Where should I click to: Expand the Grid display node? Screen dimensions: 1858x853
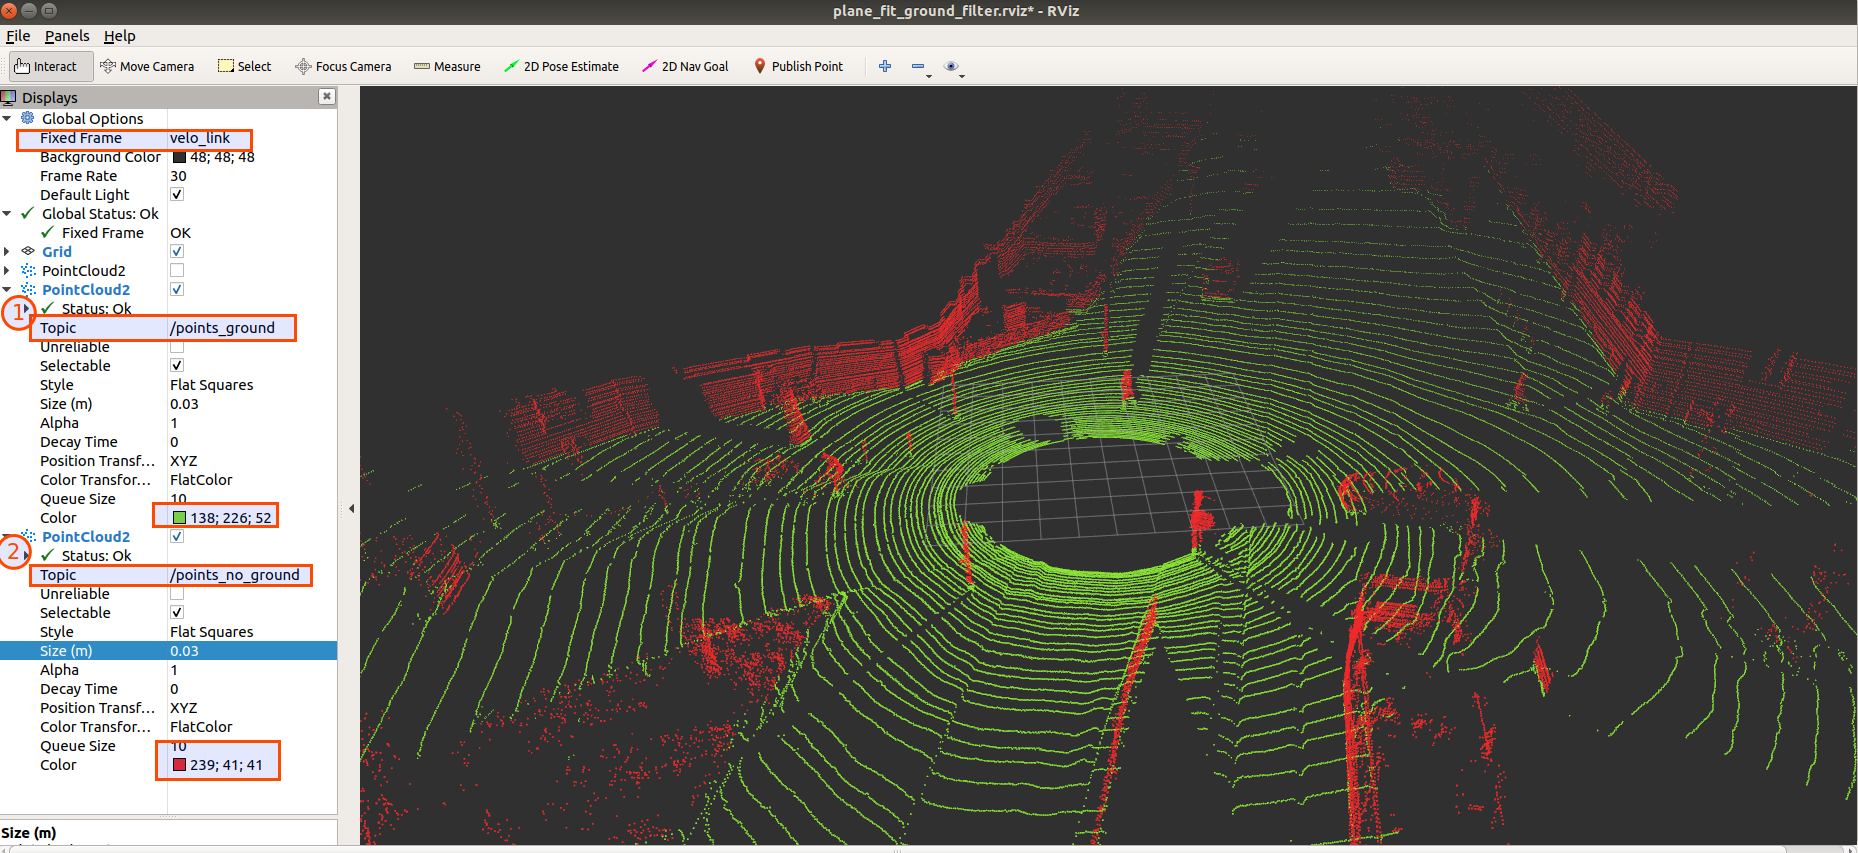(7, 251)
